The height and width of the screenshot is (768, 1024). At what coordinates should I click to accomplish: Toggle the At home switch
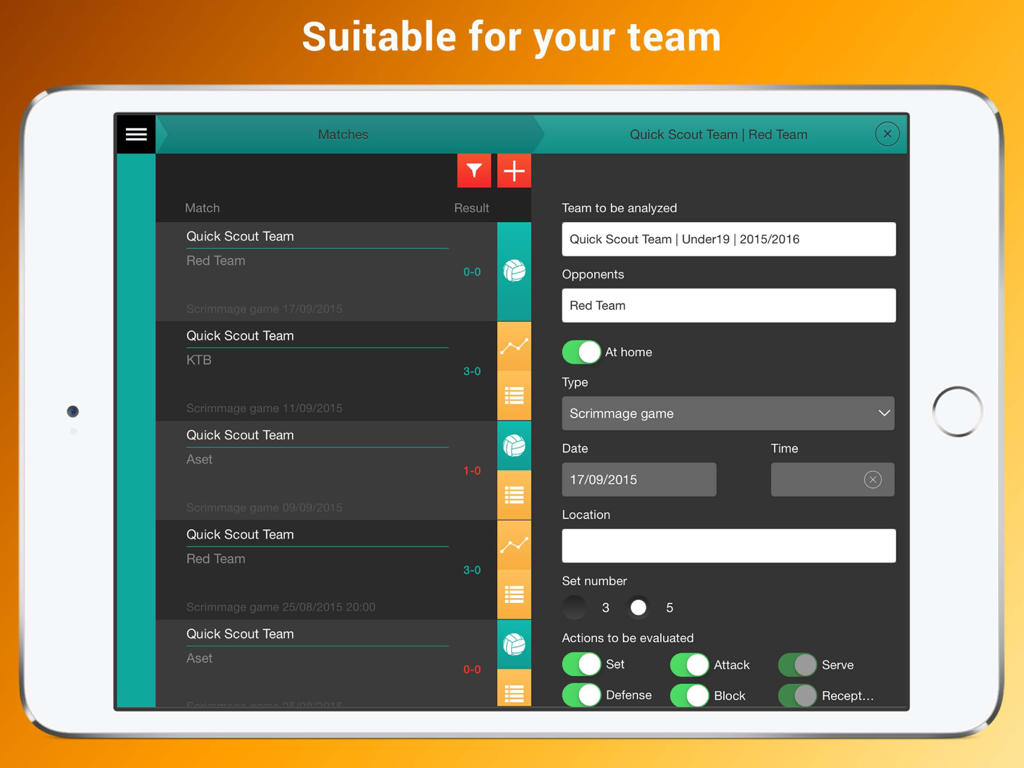581,352
